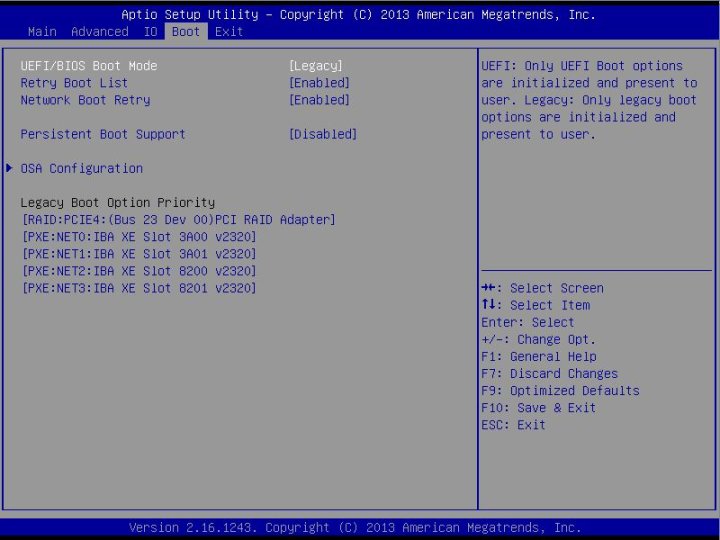The width and height of the screenshot is (720, 540).
Task: Select Persistent Boot Support setting label
Action: 103,134
